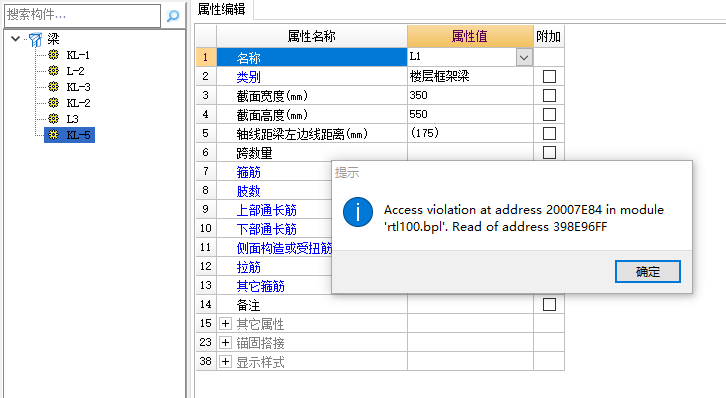Click 确定 in the error dialog
This screenshot has height=398, width=726.
click(x=648, y=271)
